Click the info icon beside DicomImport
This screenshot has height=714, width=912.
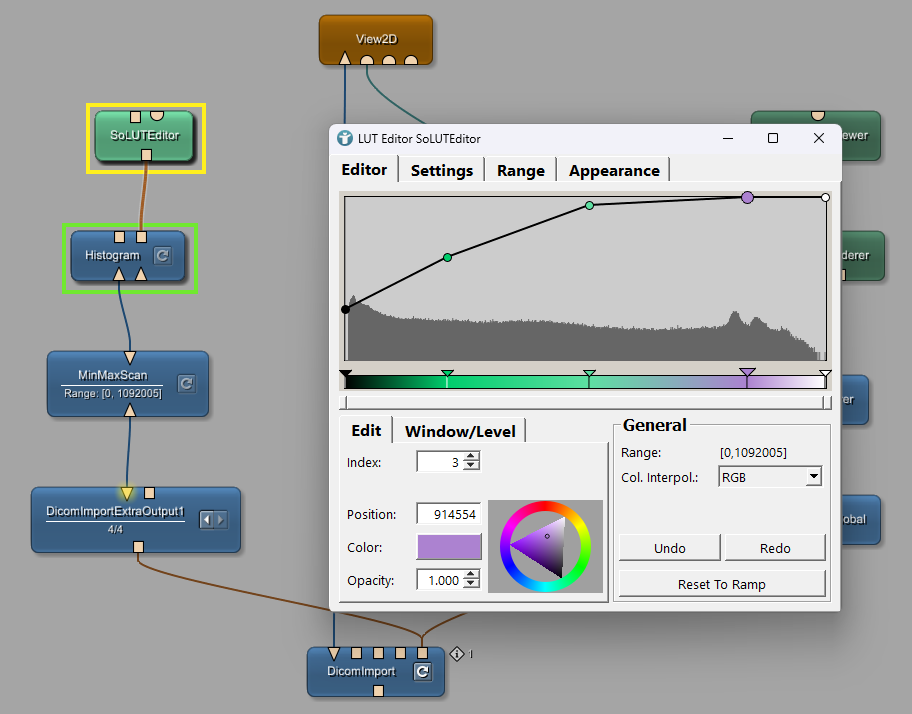pyautogui.click(x=457, y=654)
